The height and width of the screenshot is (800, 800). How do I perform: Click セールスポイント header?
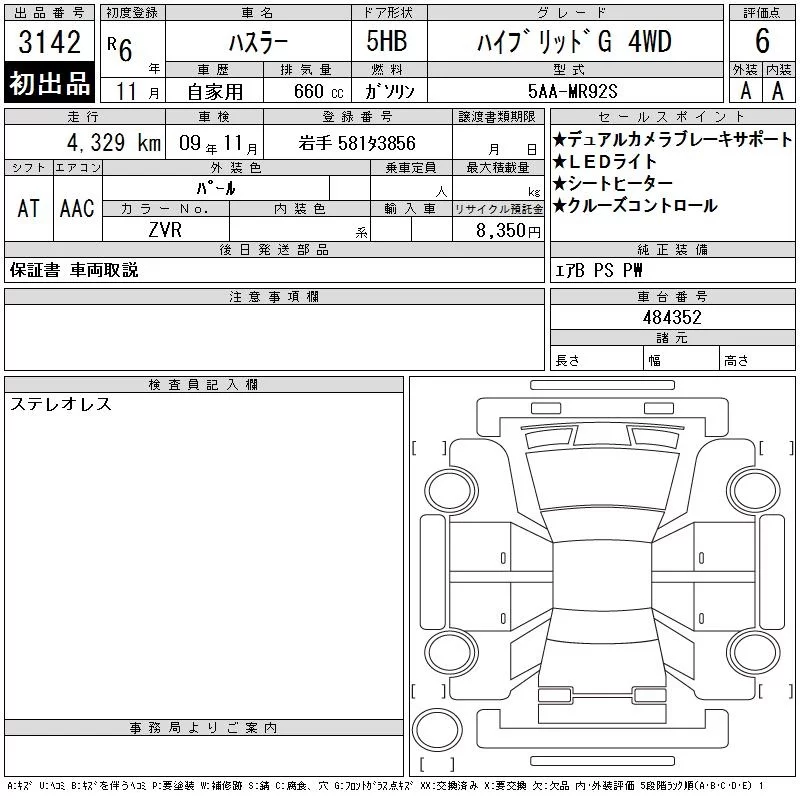tap(672, 117)
